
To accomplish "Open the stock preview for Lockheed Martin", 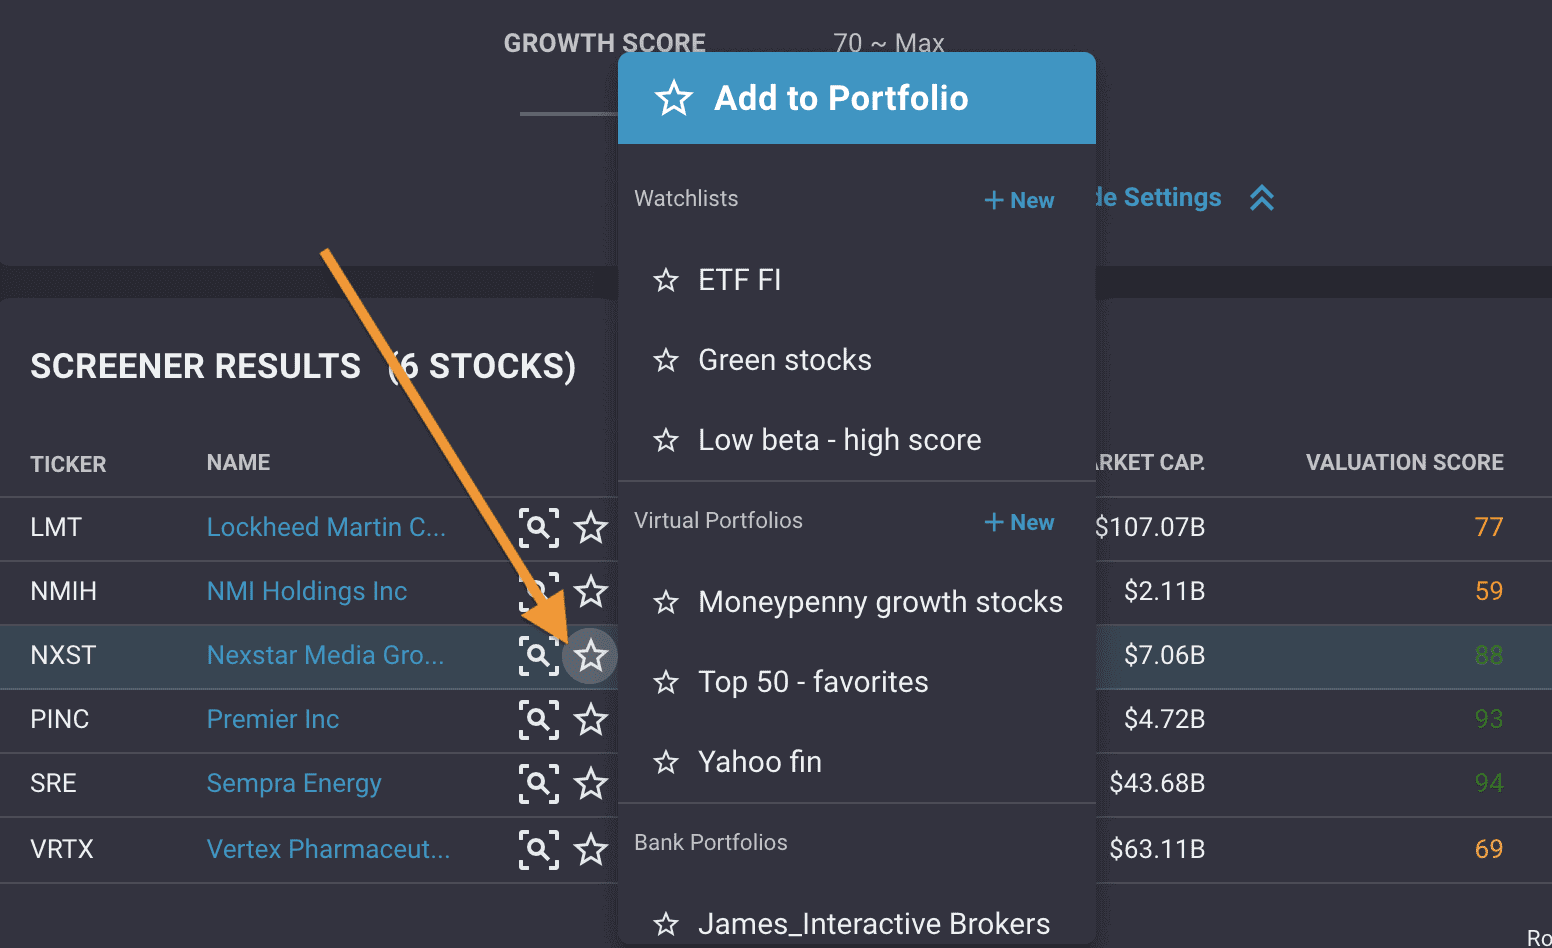I will tap(539, 528).
